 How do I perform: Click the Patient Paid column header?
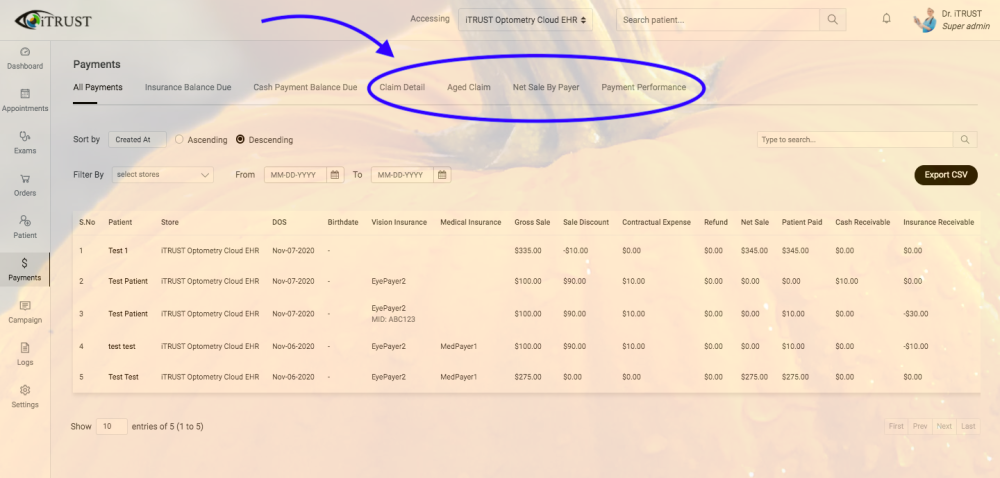tap(802, 222)
